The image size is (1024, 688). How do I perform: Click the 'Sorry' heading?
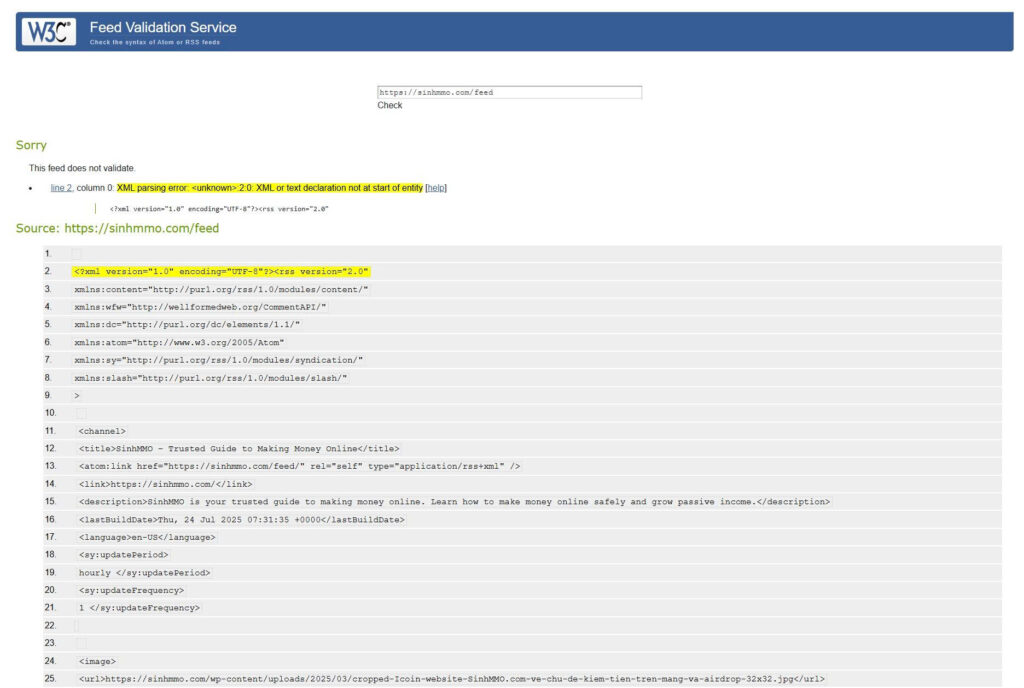(31, 145)
